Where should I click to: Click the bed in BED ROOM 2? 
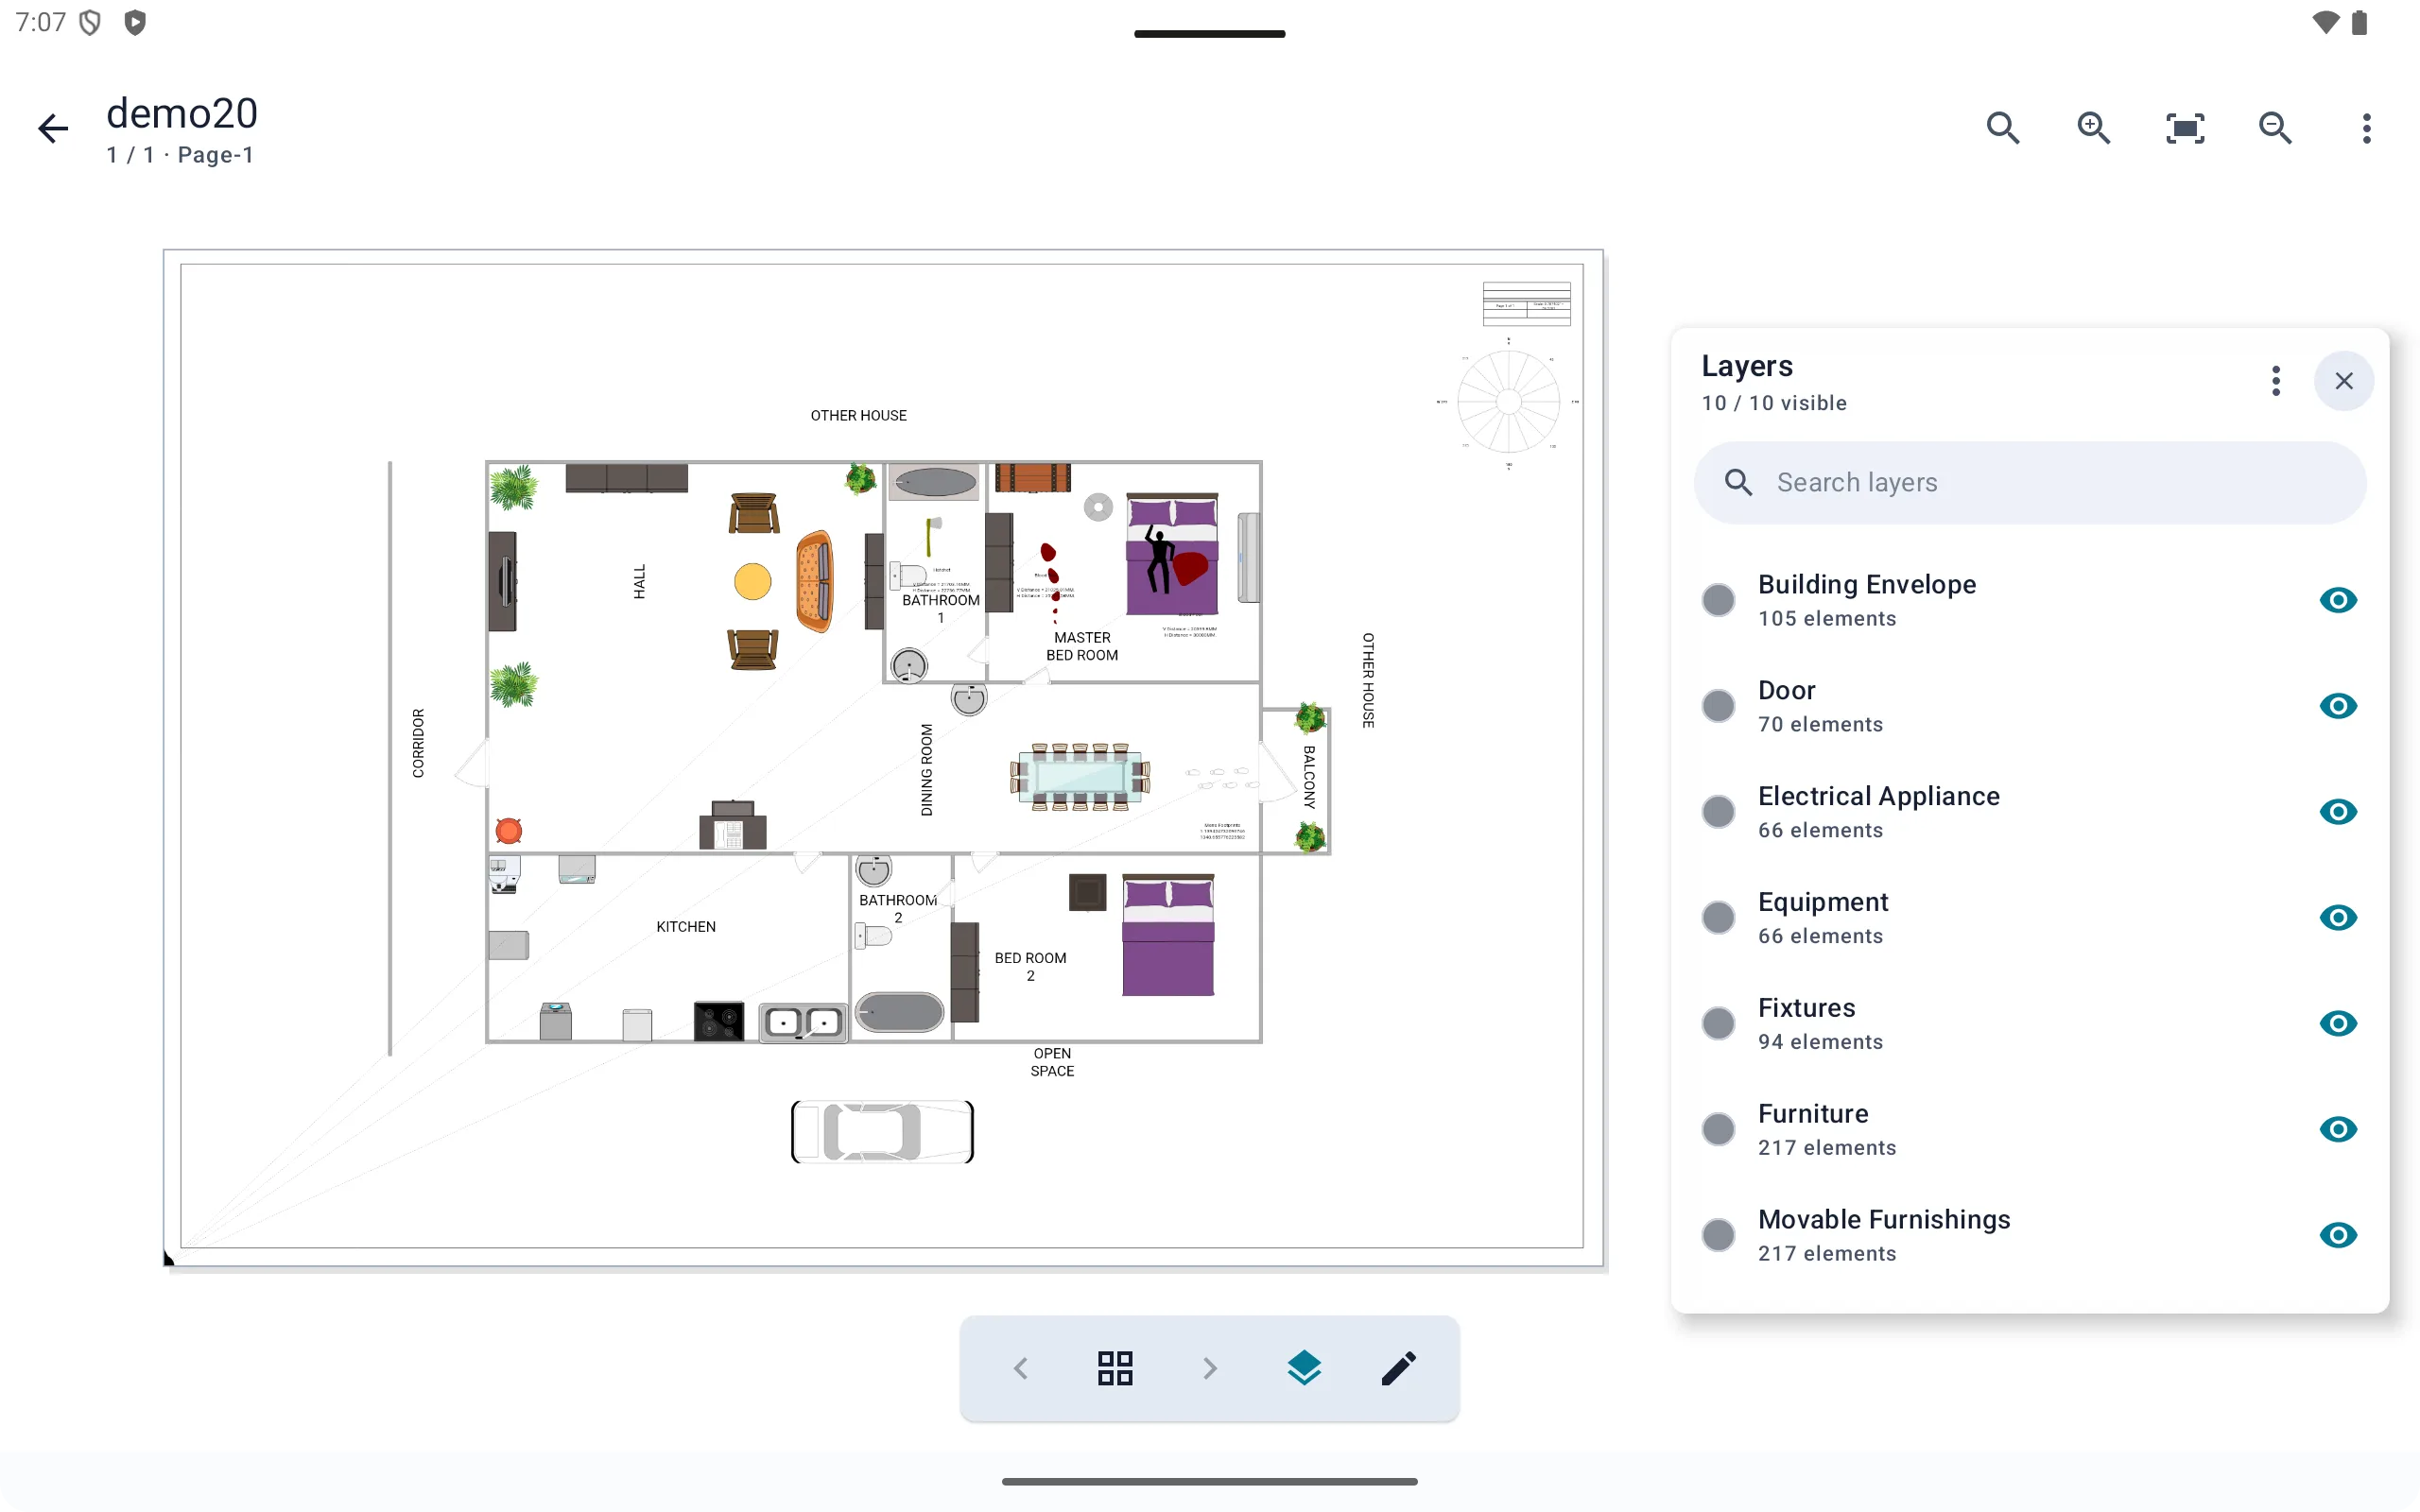point(1168,935)
